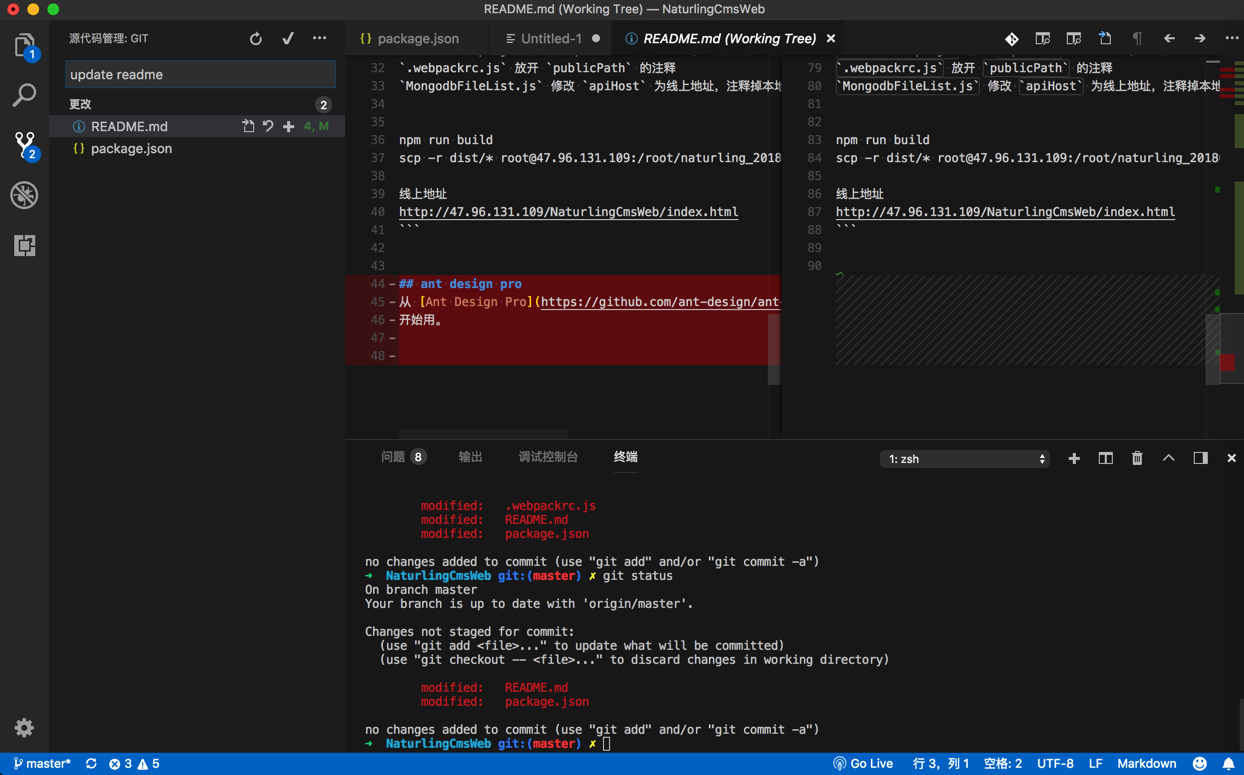Commit changes with the checkmark icon
Screen dimensions: 1244x775
[288, 39]
